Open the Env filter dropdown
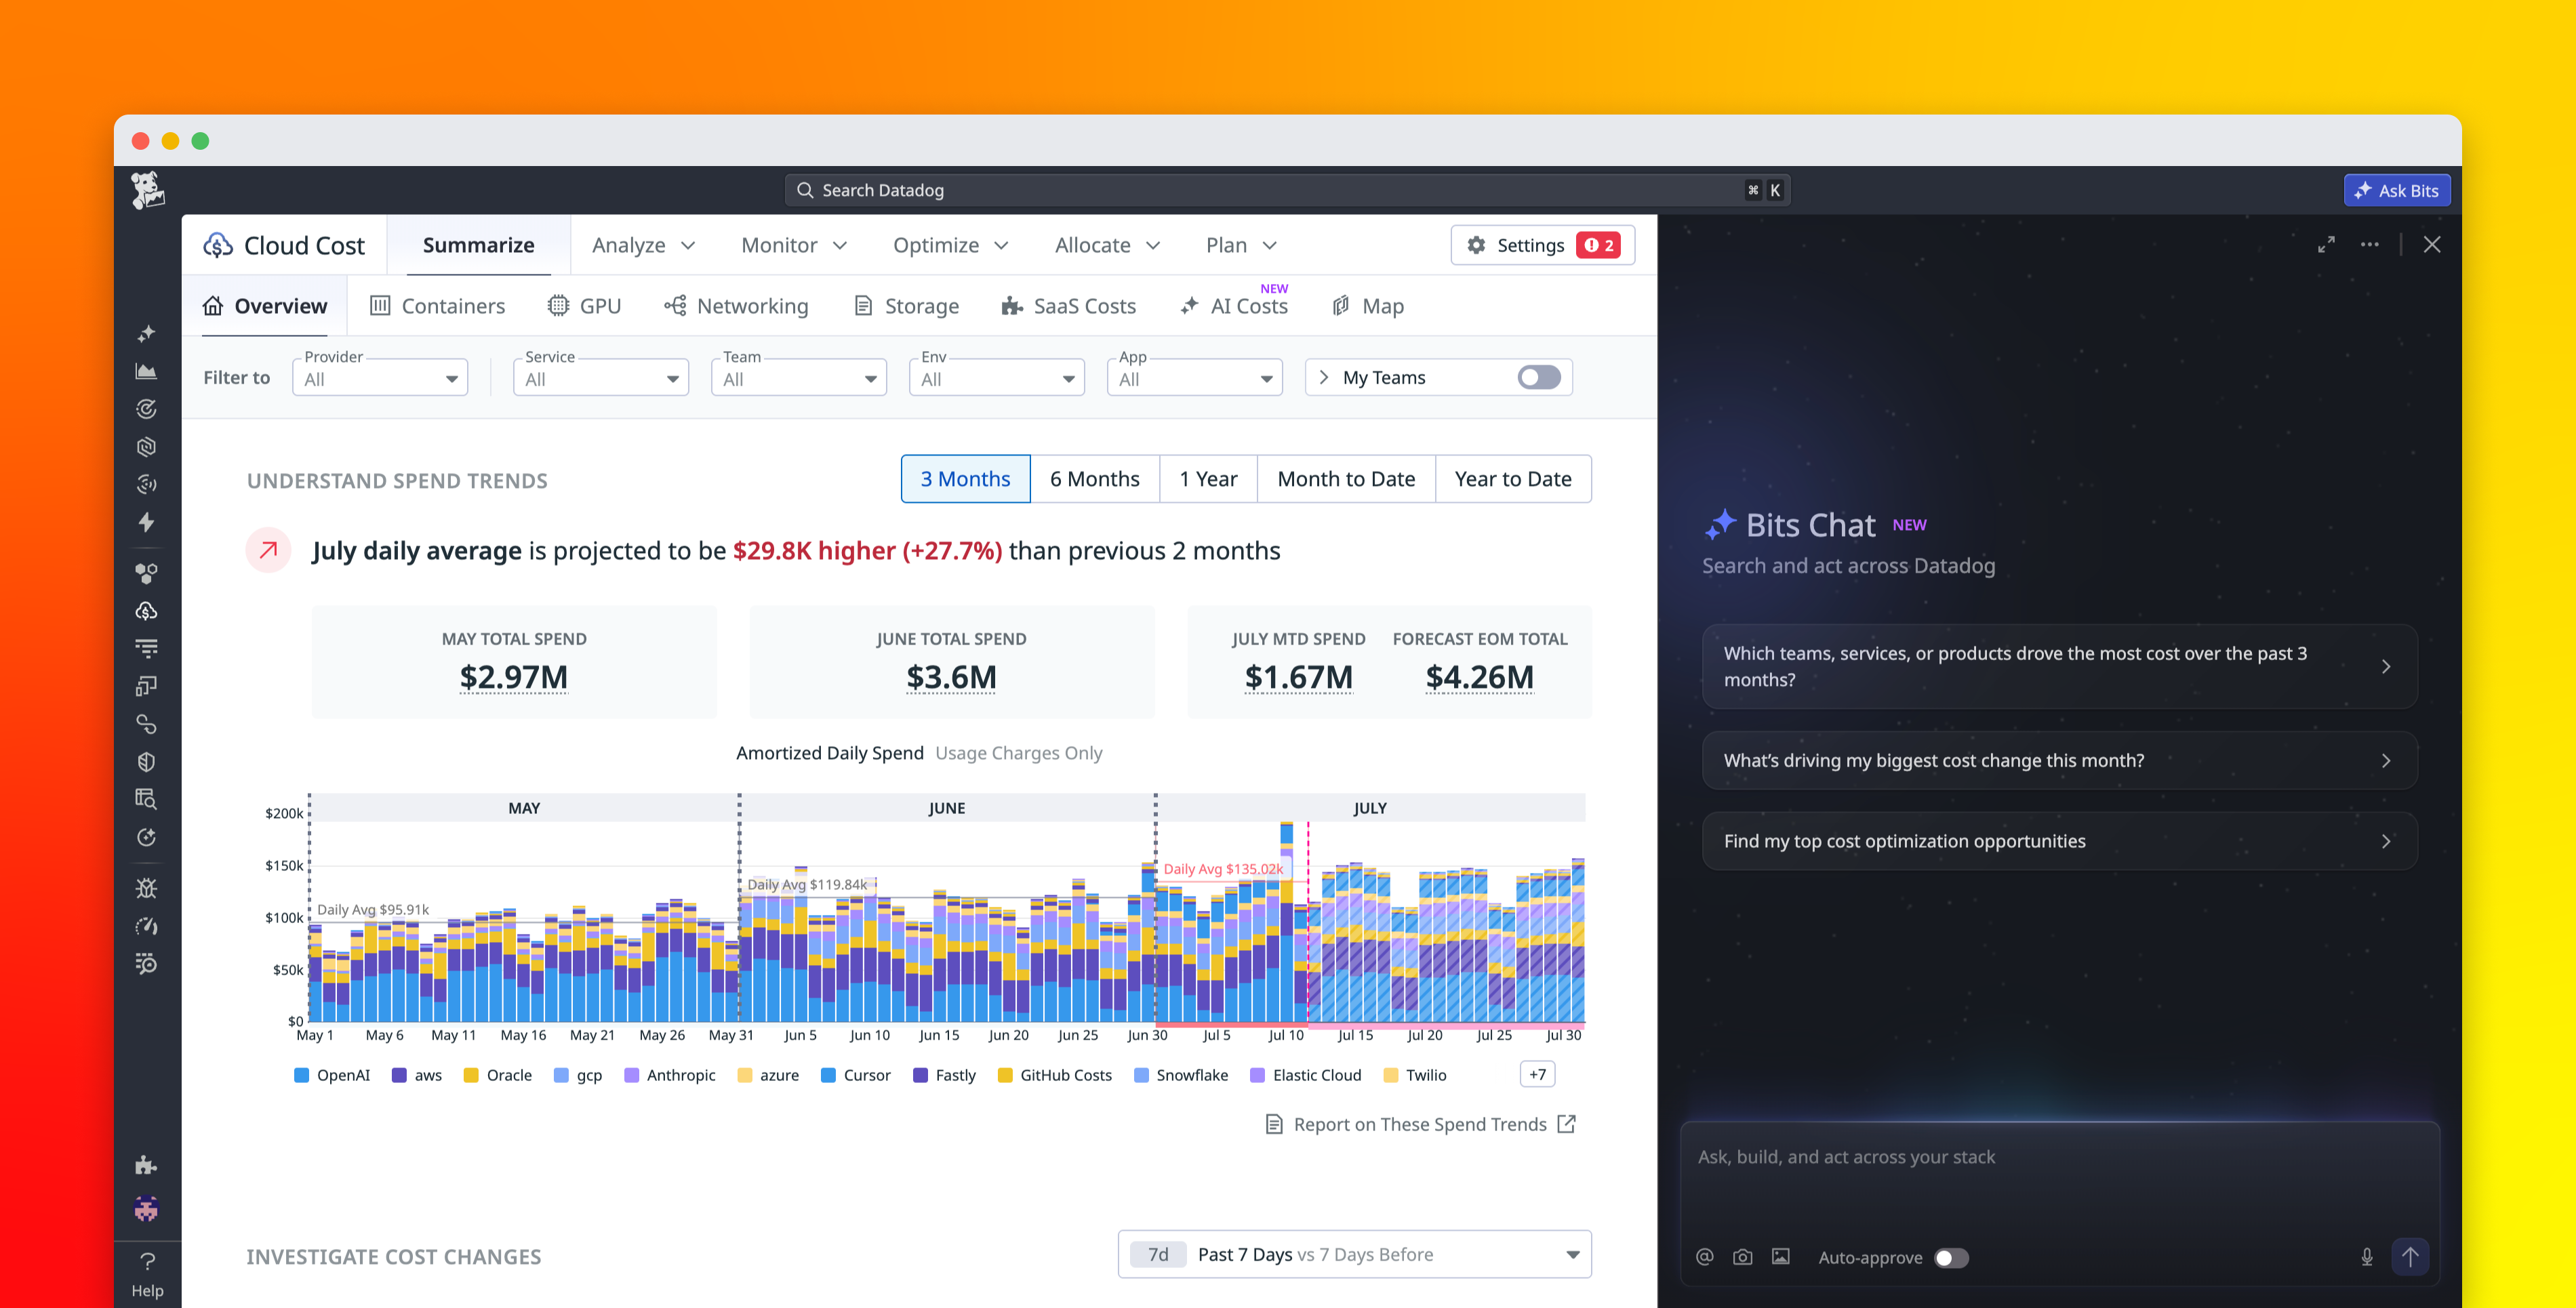The width and height of the screenshot is (2576, 1308). click(x=996, y=379)
